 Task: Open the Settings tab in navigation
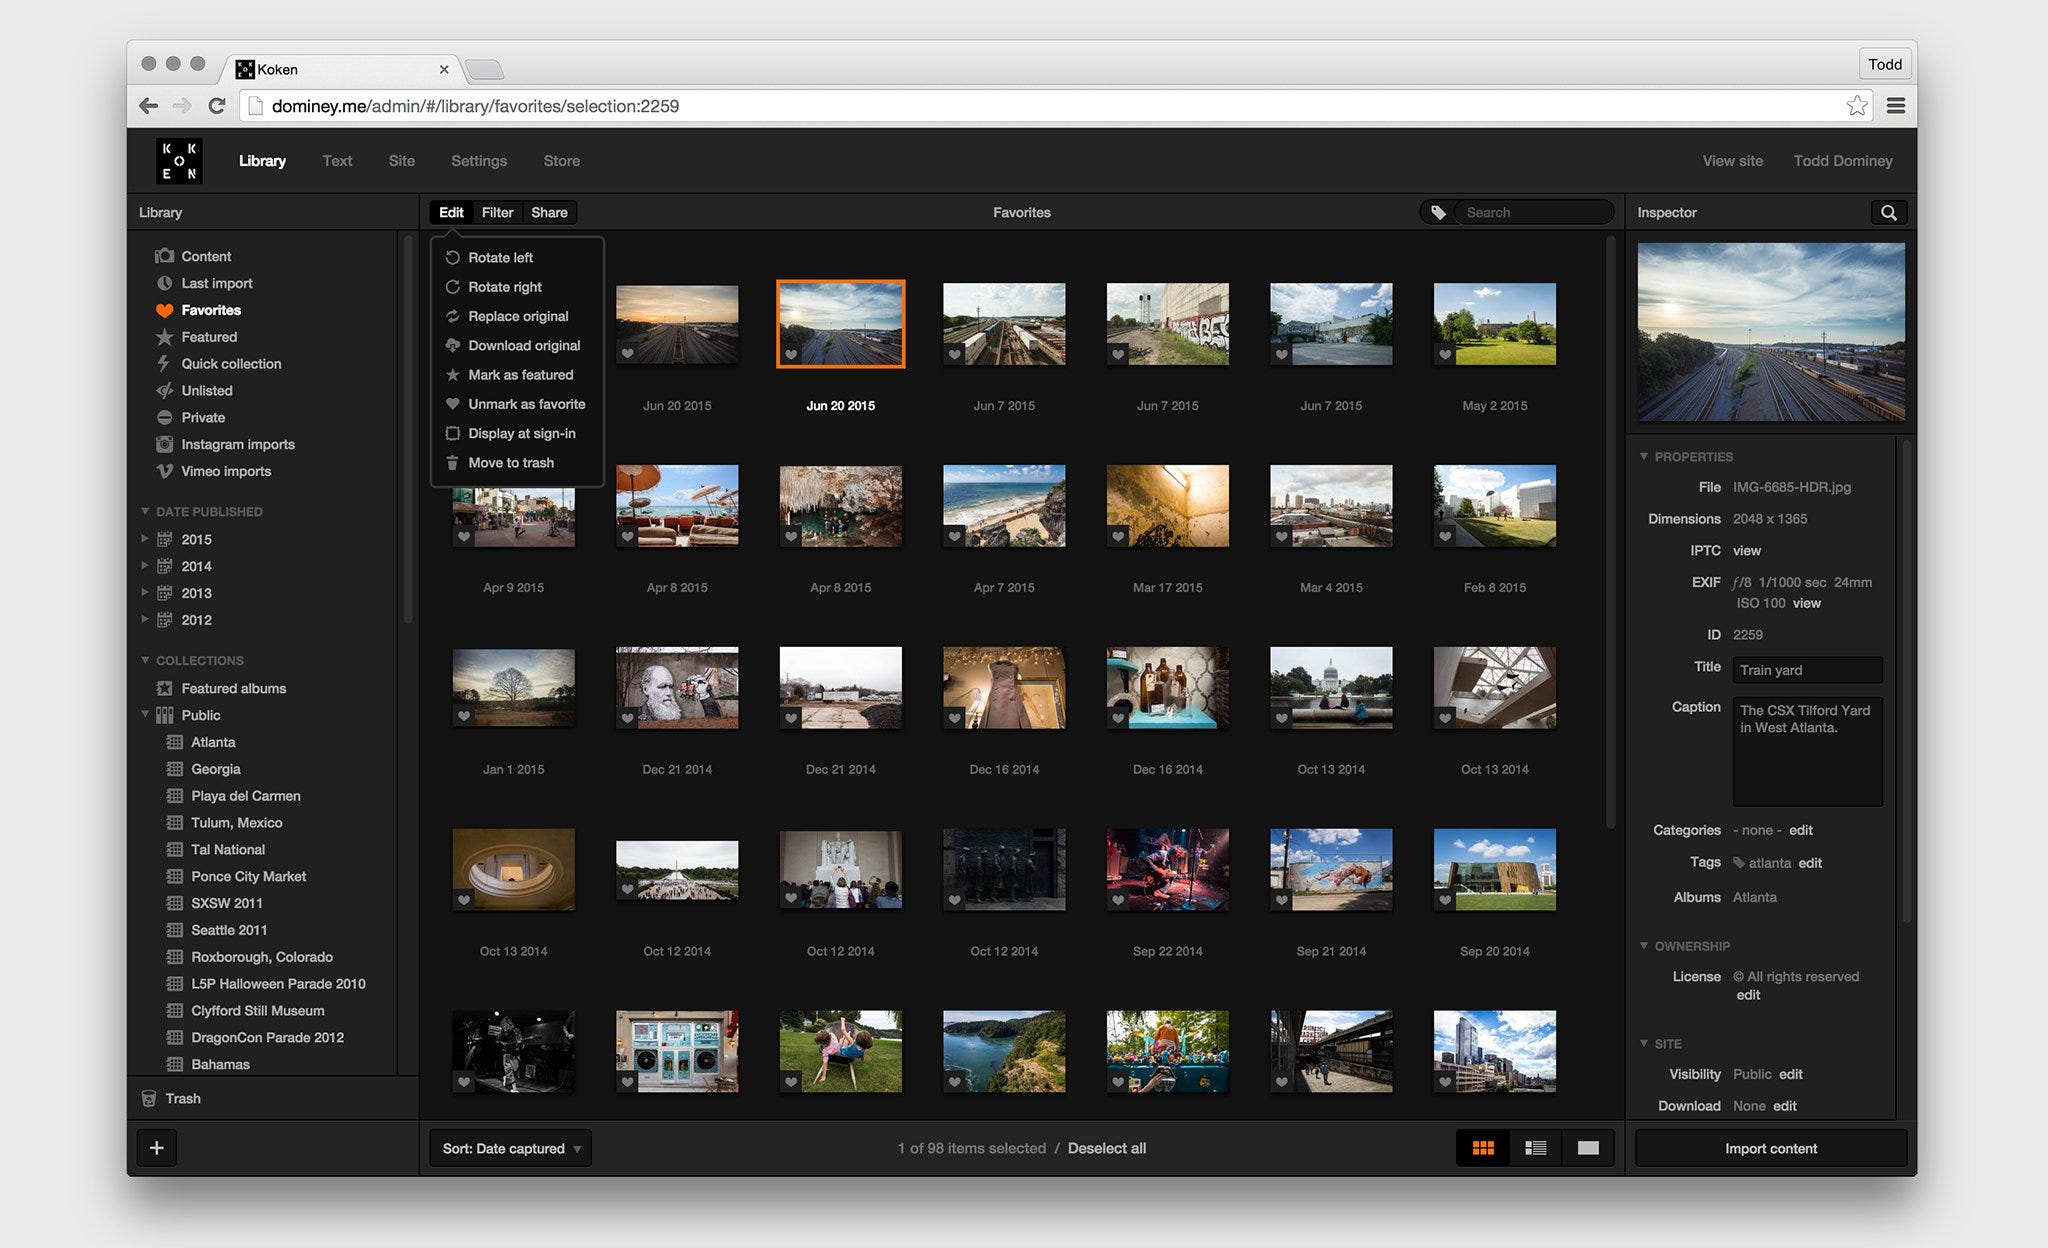coord(479,161)
